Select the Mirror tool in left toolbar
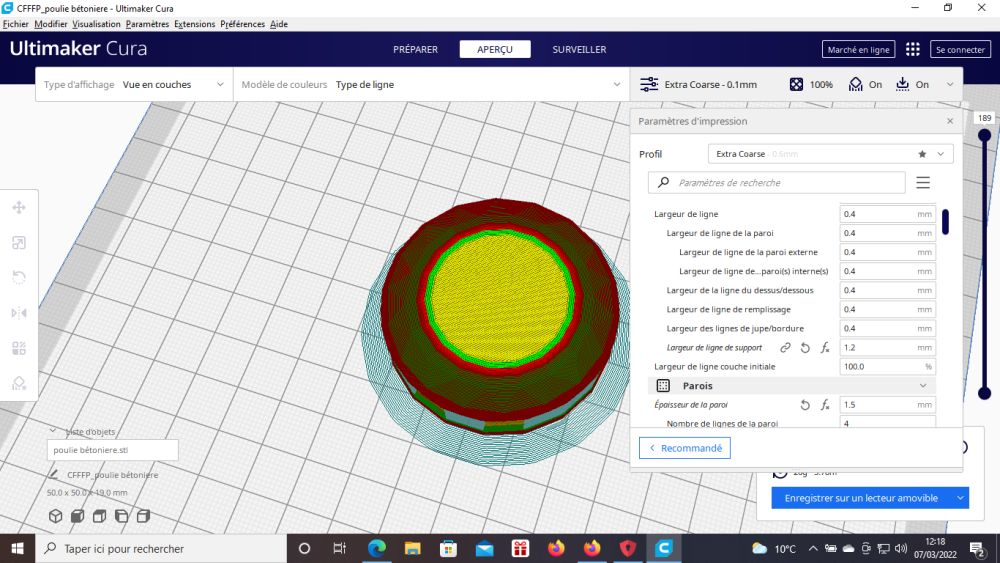 coord(19,313)
